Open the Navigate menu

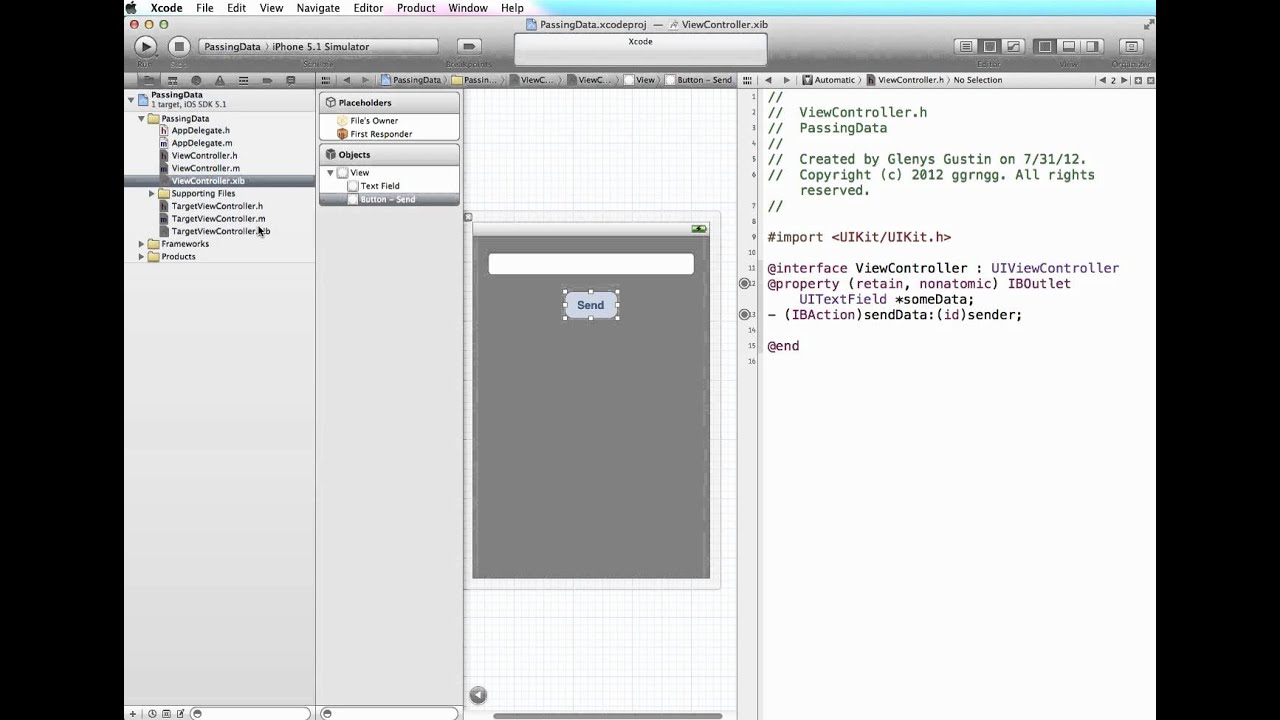(x=318, y=8)
